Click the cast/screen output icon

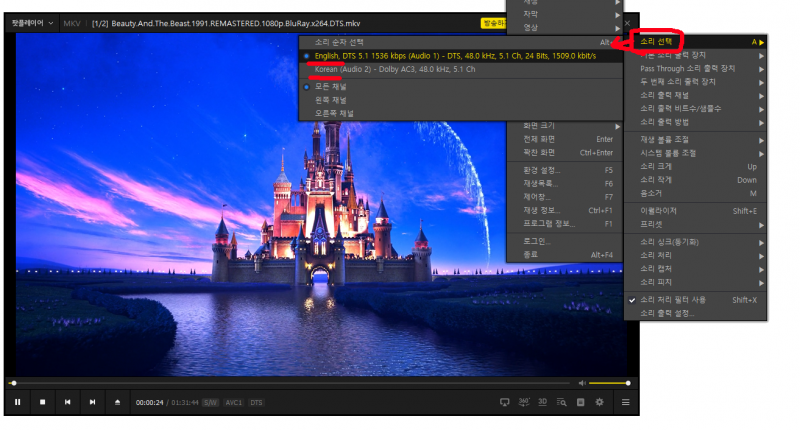click(x=505, y=402)
